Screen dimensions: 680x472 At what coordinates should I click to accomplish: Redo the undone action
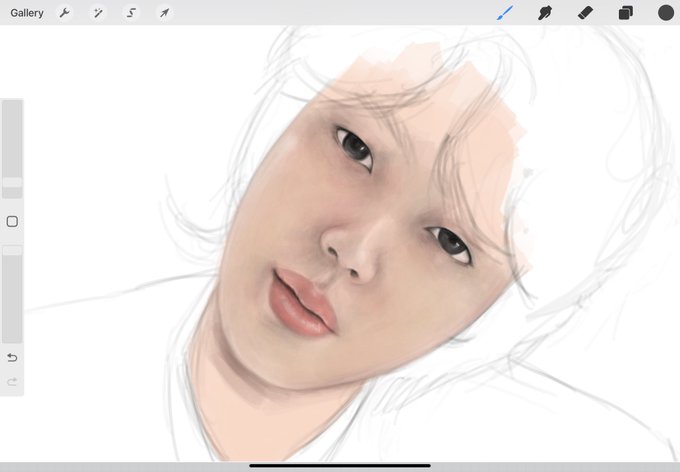coord(12,382)
